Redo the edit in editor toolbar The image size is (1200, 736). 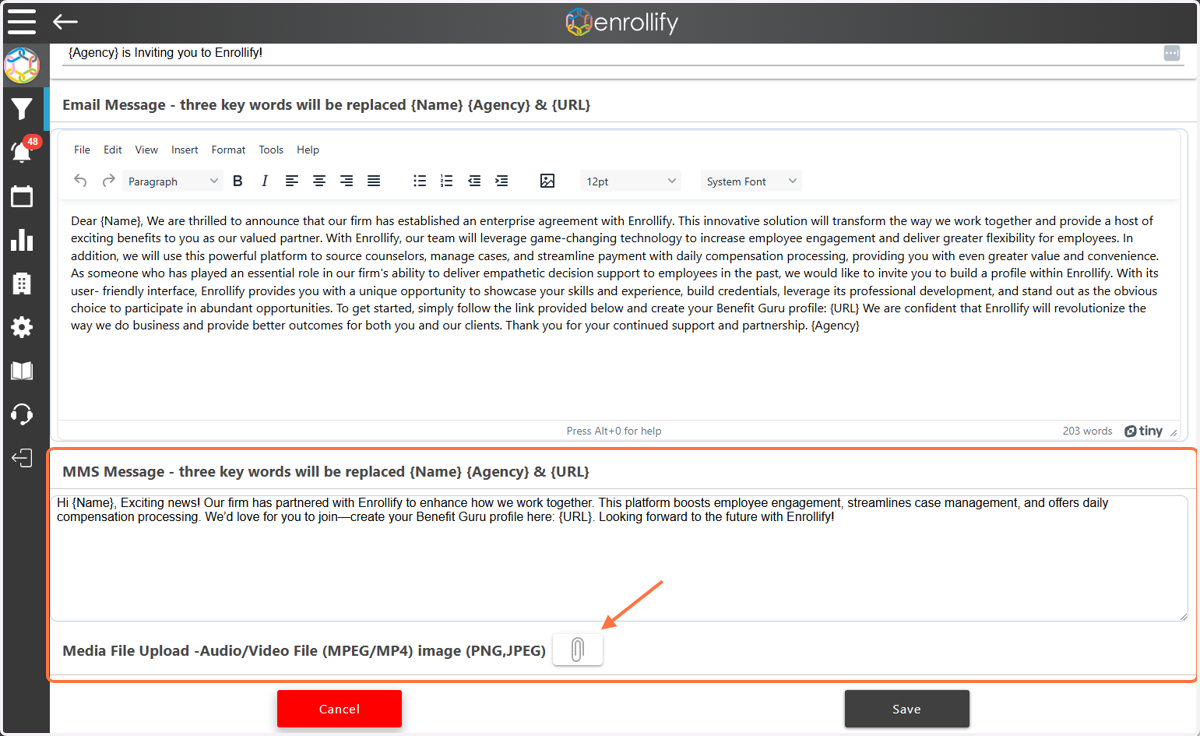click(x=108, y=181)
